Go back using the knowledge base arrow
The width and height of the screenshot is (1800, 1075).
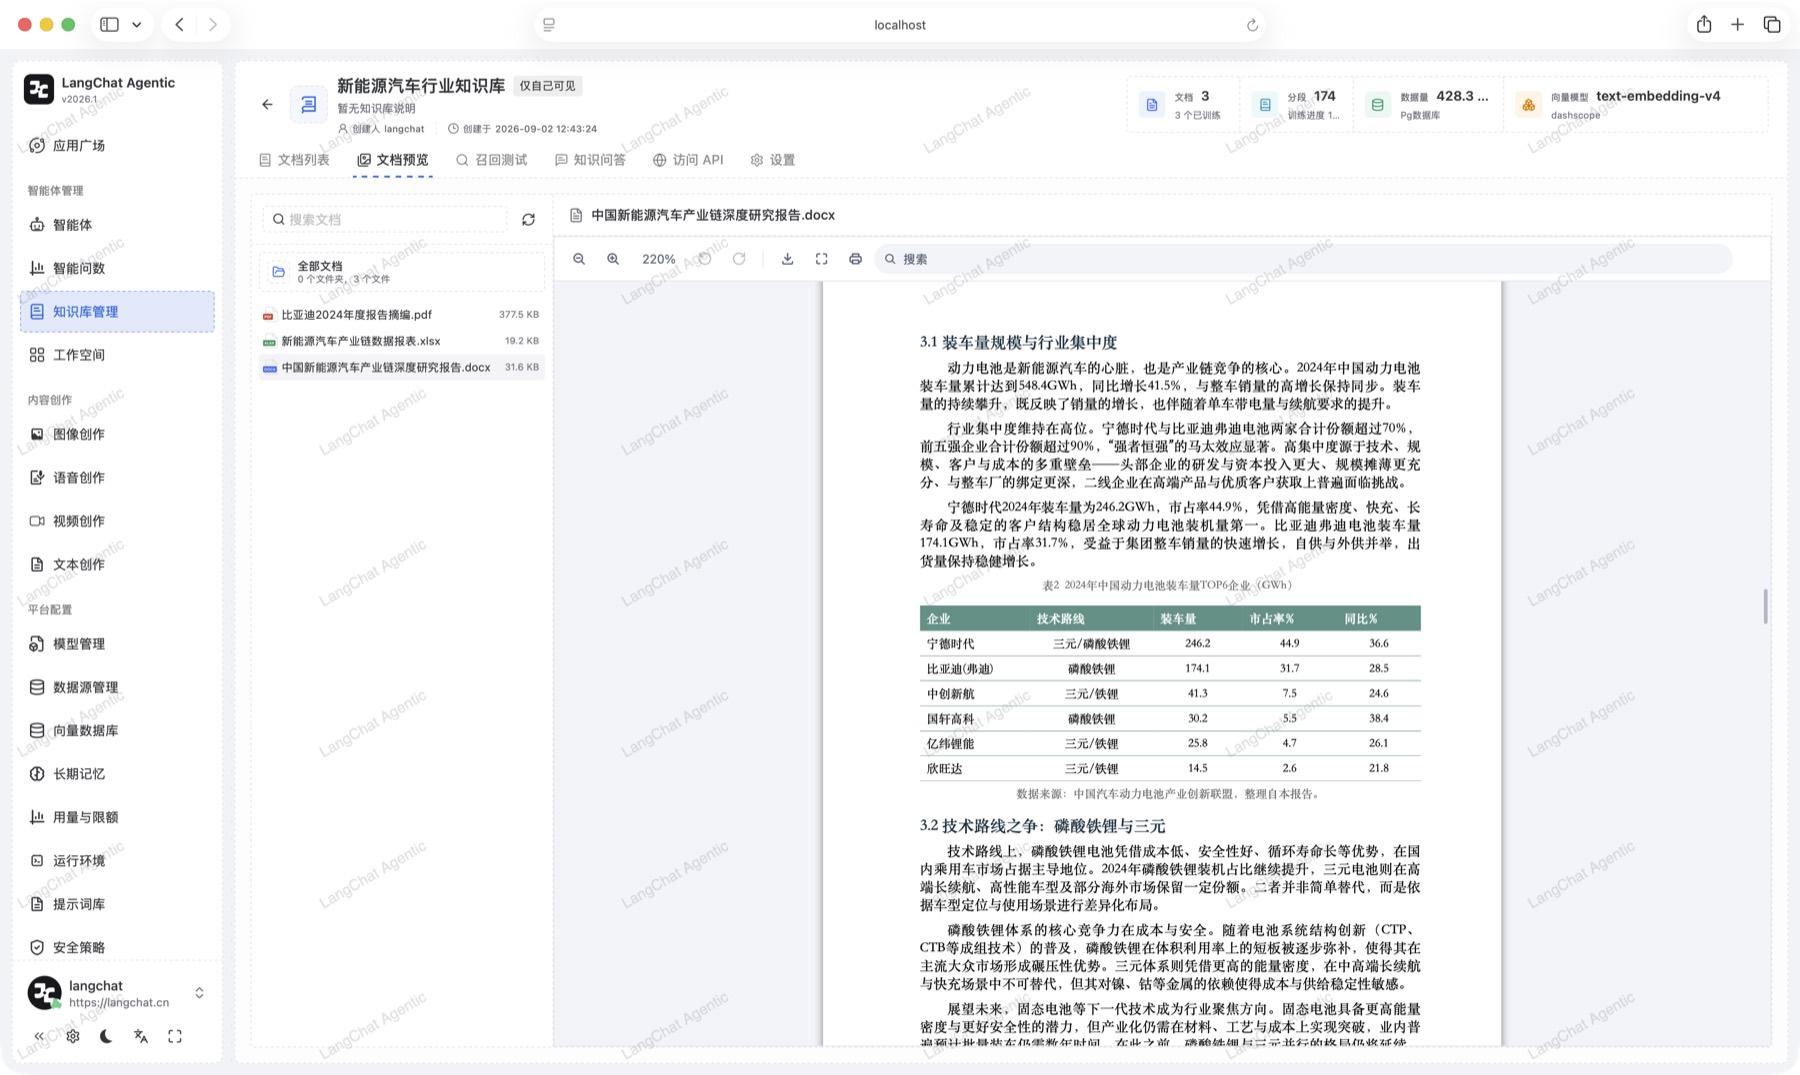267,104
